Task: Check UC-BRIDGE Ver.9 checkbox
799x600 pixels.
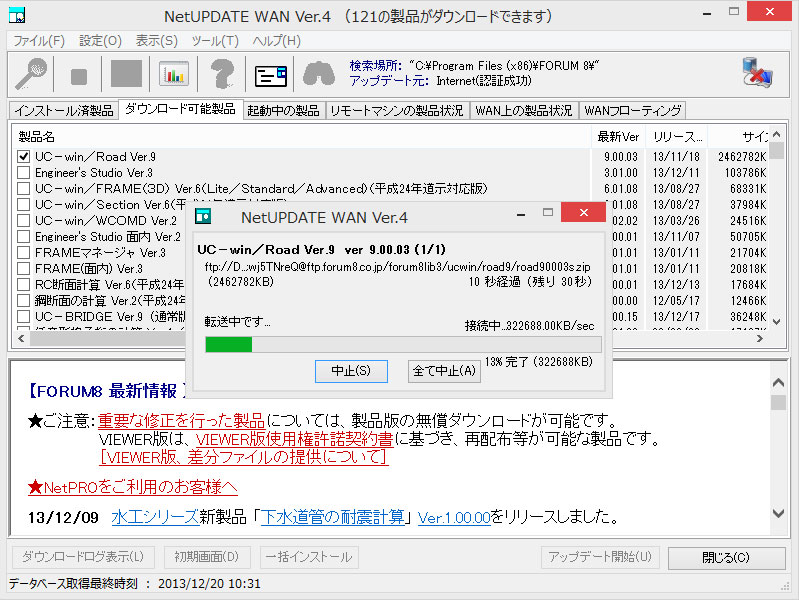Action: (23, 316)
